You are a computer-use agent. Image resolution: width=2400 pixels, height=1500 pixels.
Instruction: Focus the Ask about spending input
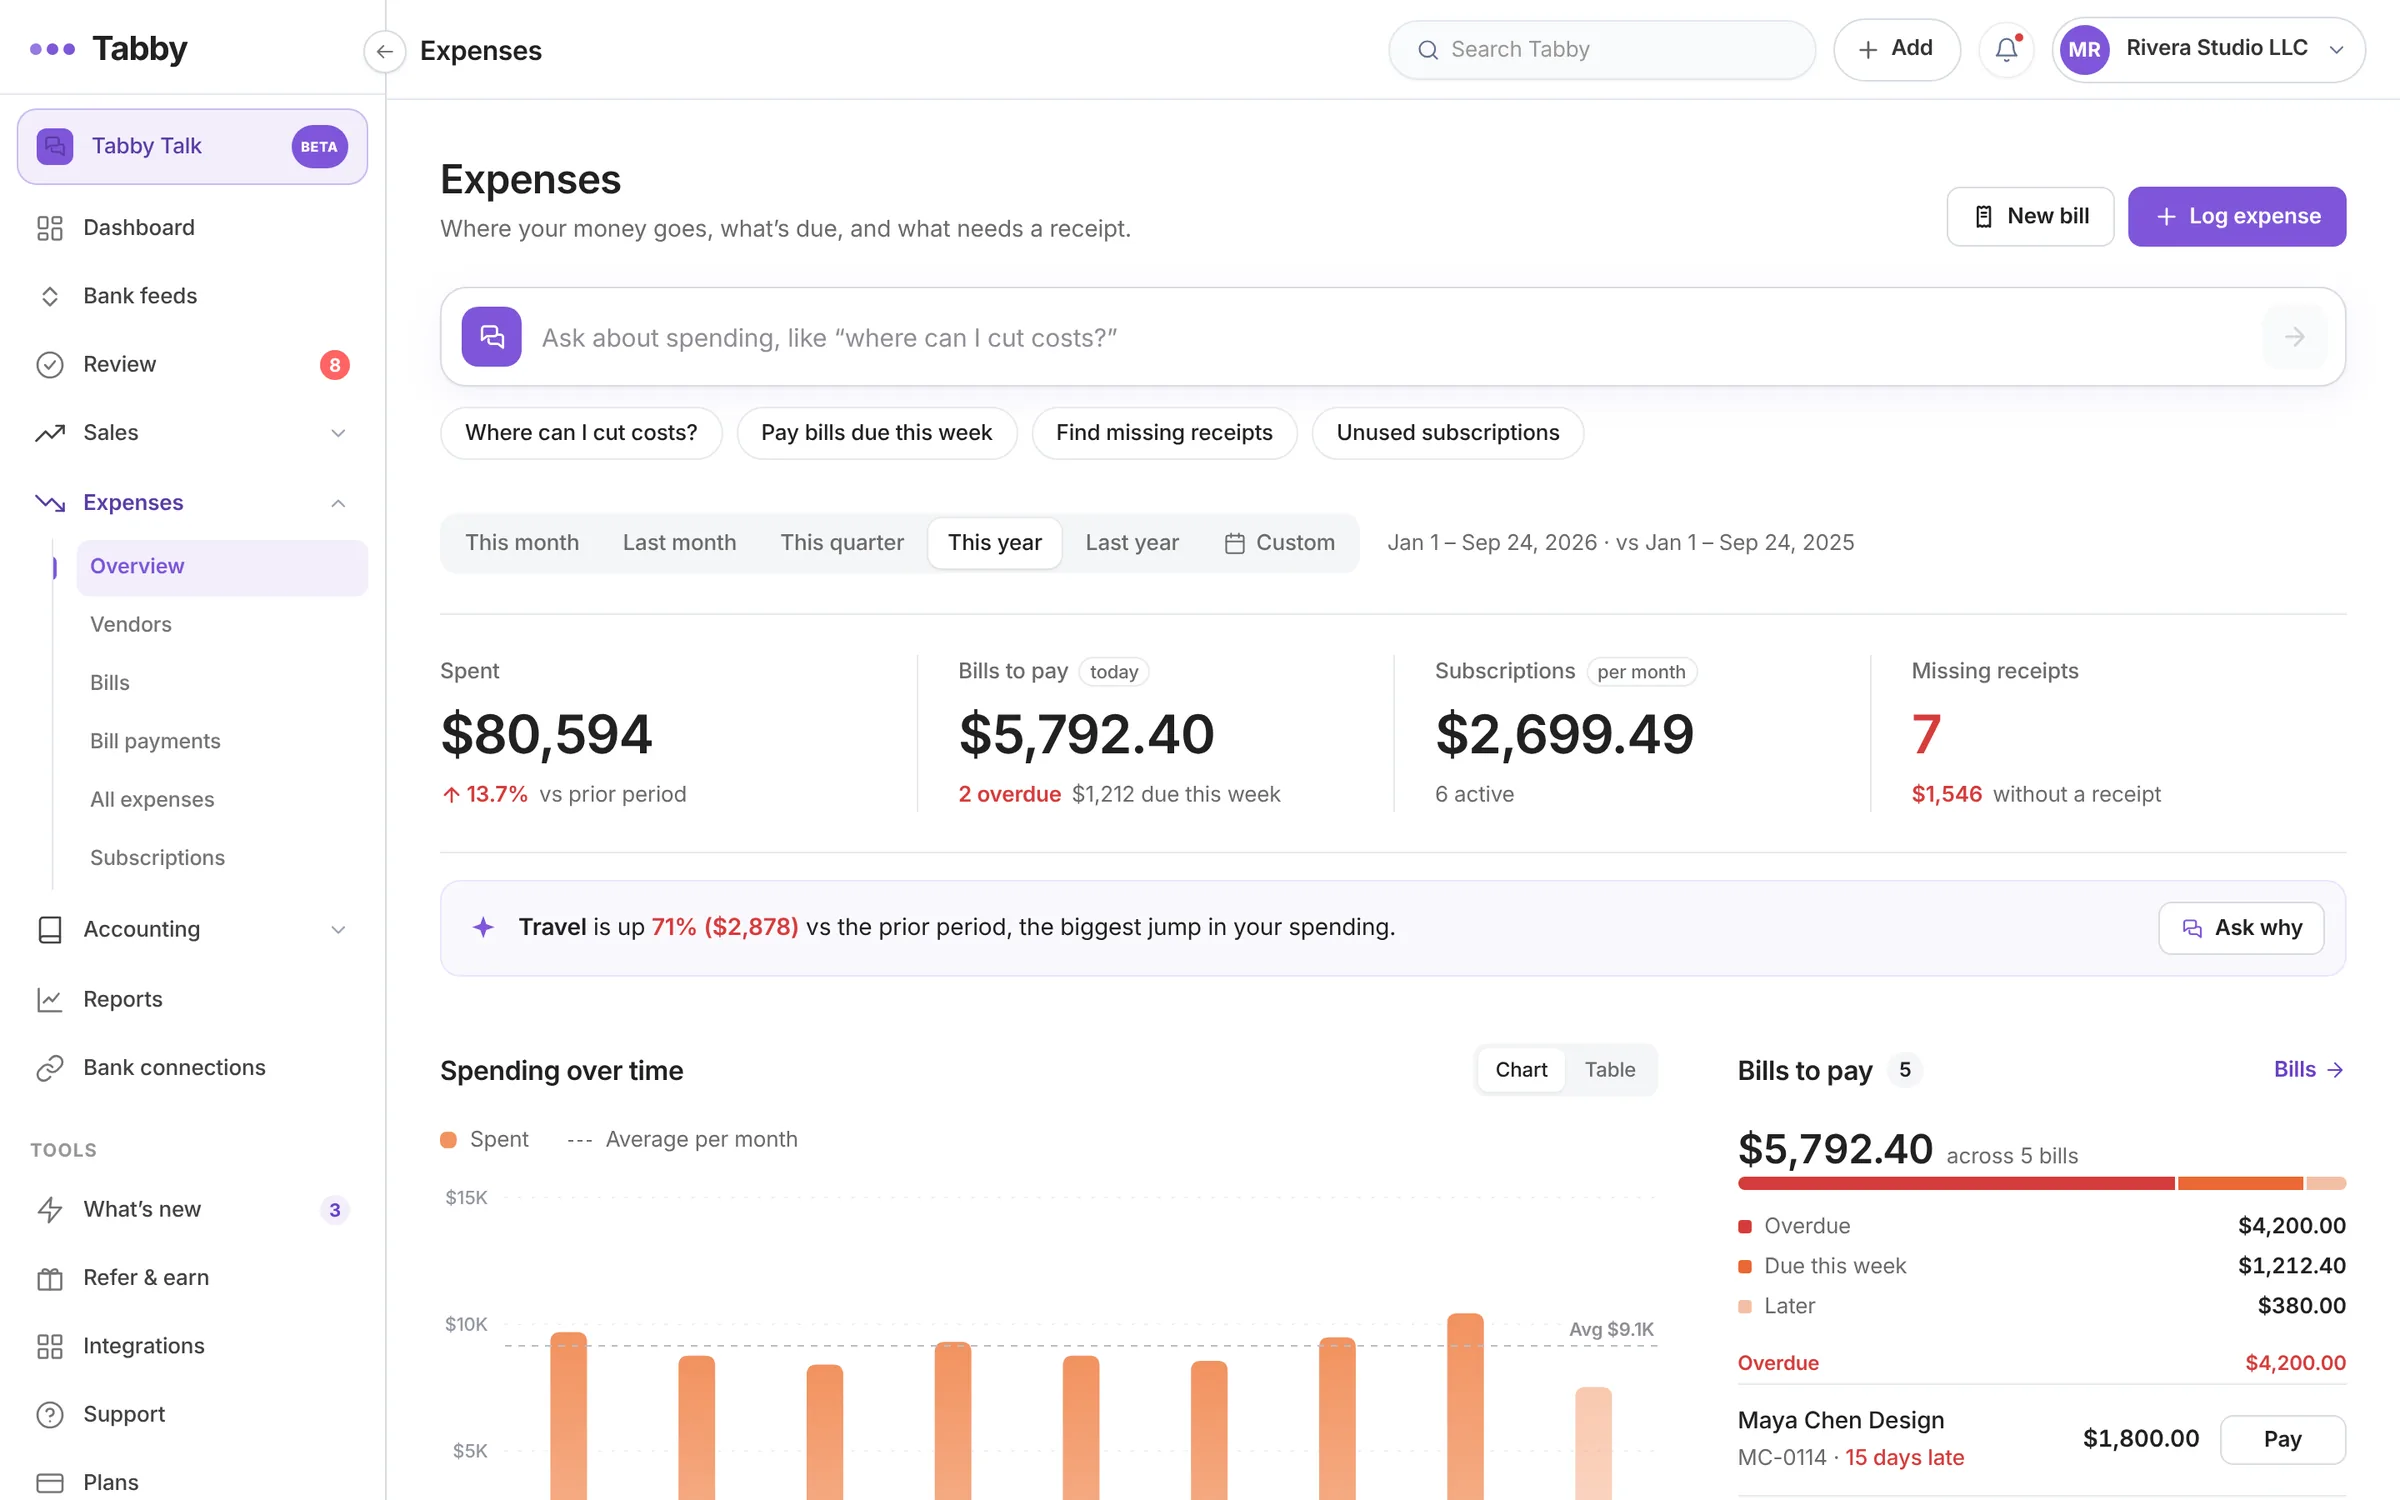(x=1393, y=337)
